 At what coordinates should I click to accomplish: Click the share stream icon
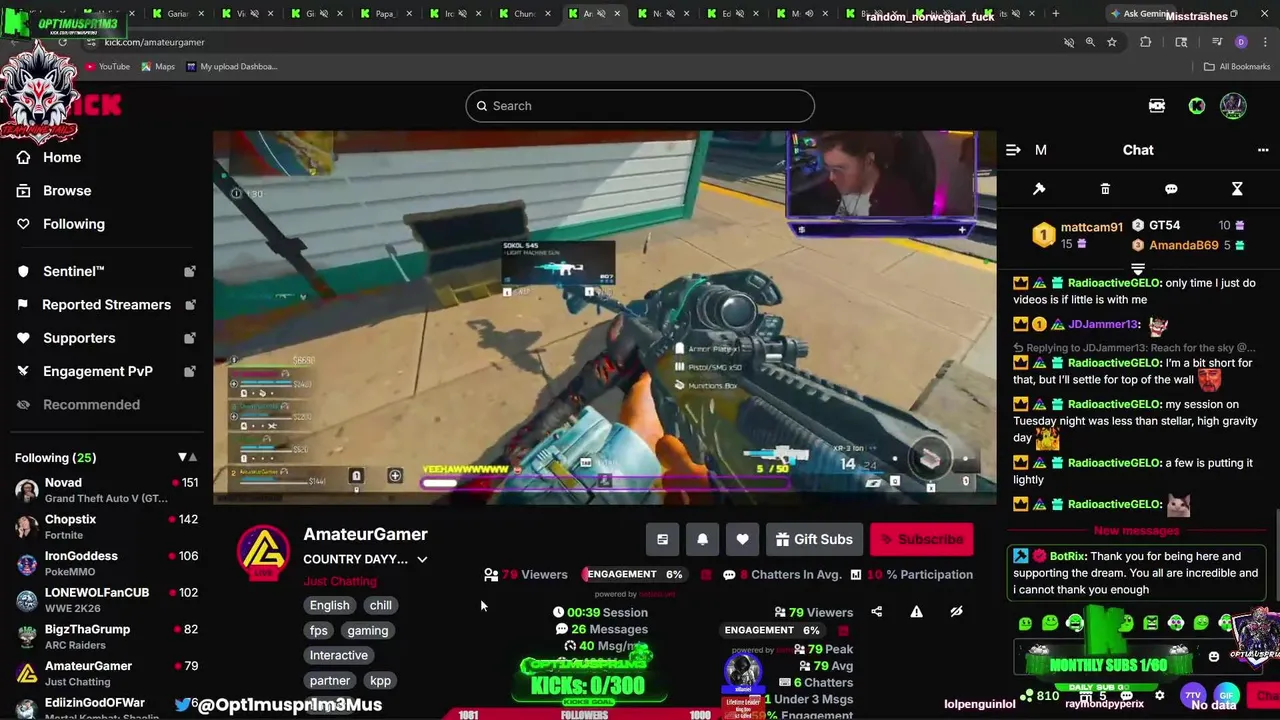click(876, 612)
